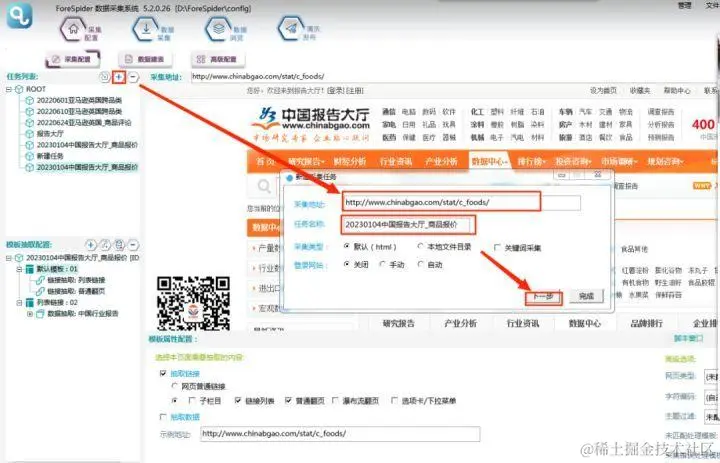Toggle the 抽取数据 checkbox

point(163,417)
